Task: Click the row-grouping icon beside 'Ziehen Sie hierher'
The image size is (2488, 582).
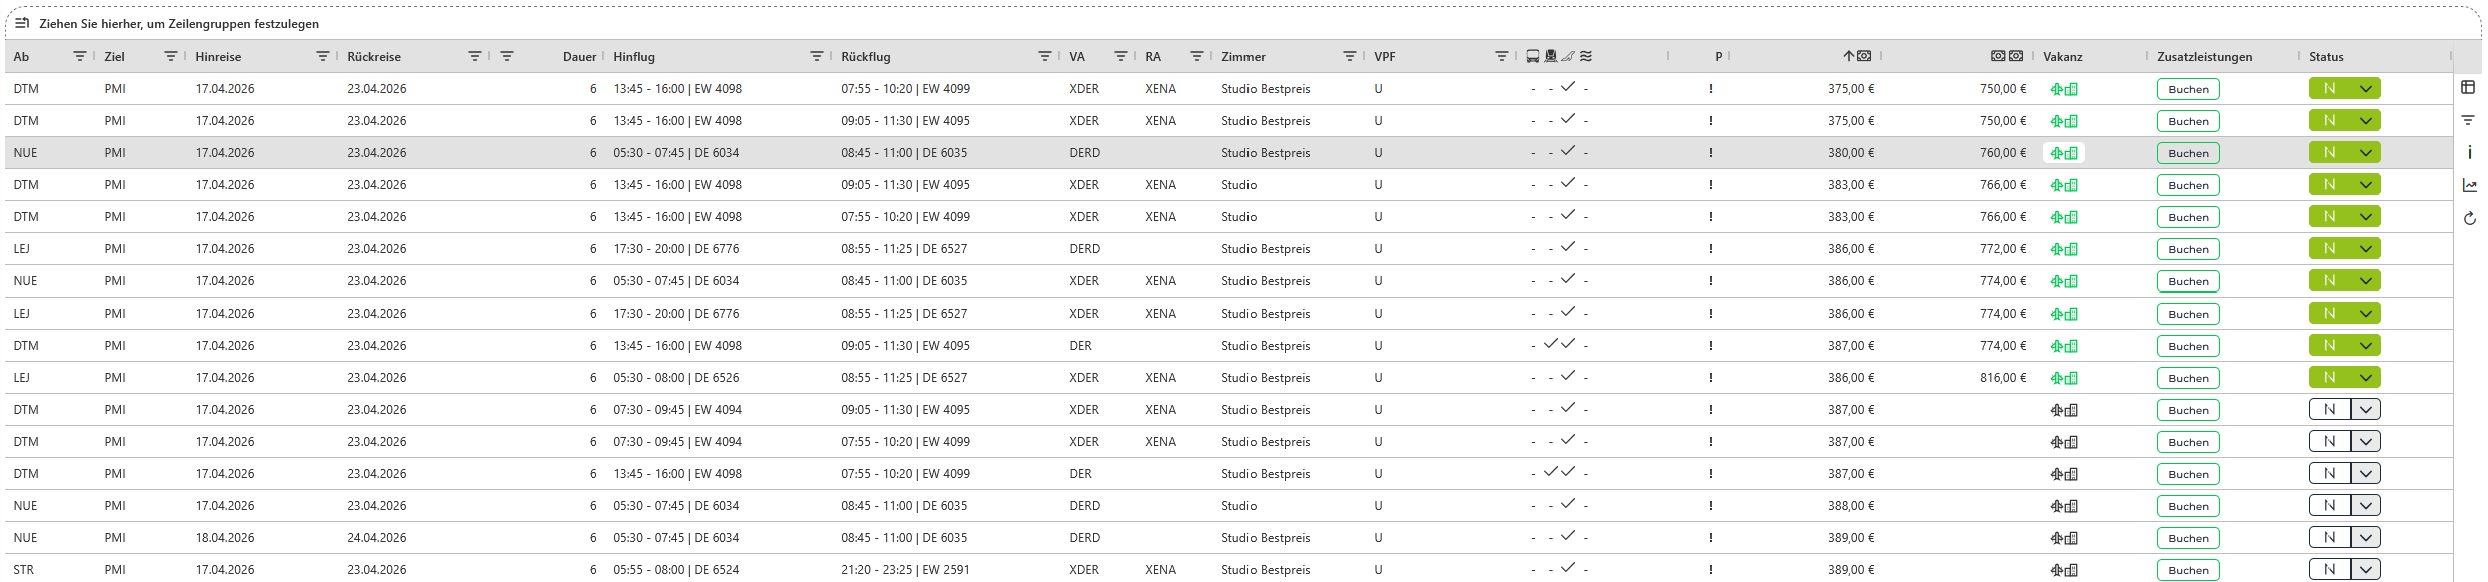Action: (x=22, y=23)
